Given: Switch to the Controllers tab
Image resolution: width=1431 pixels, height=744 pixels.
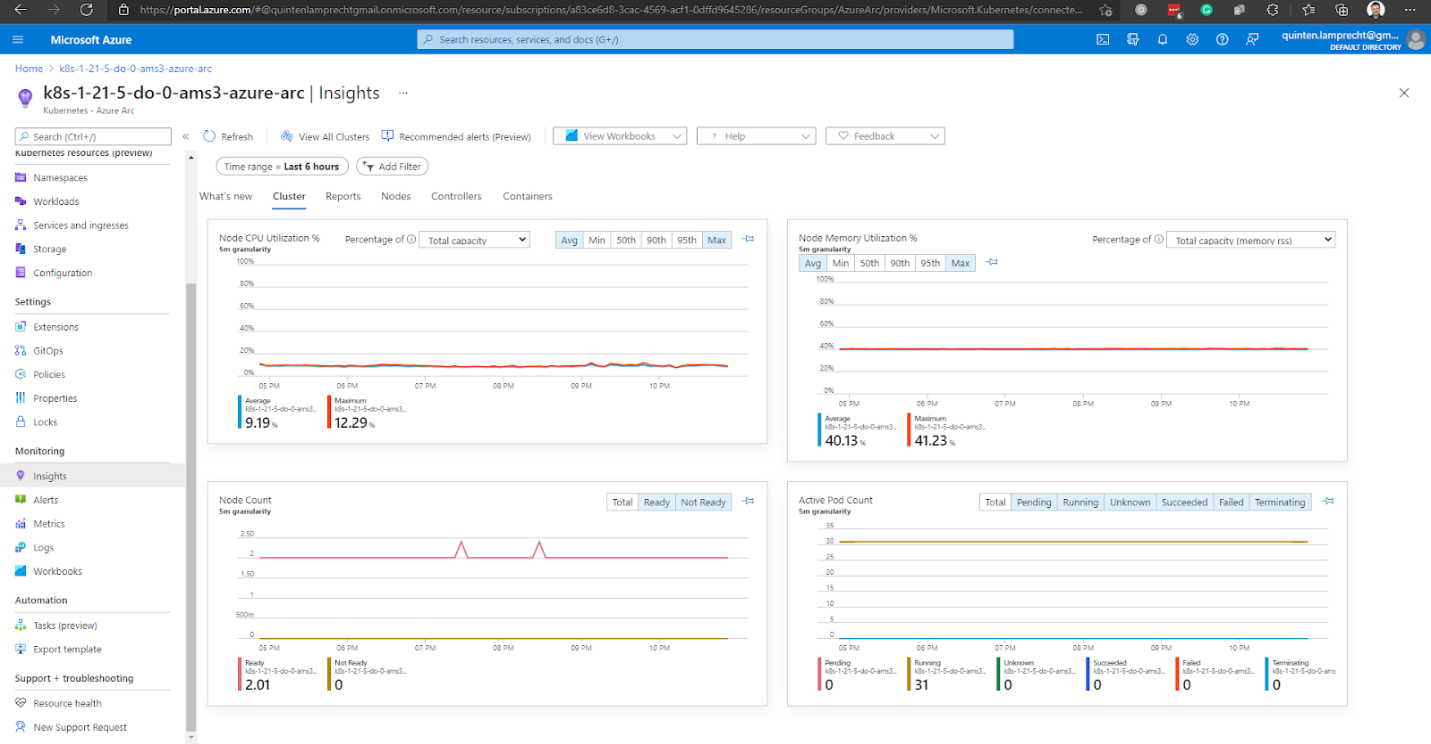Looking at the screenshot, I should pos(456,196).
